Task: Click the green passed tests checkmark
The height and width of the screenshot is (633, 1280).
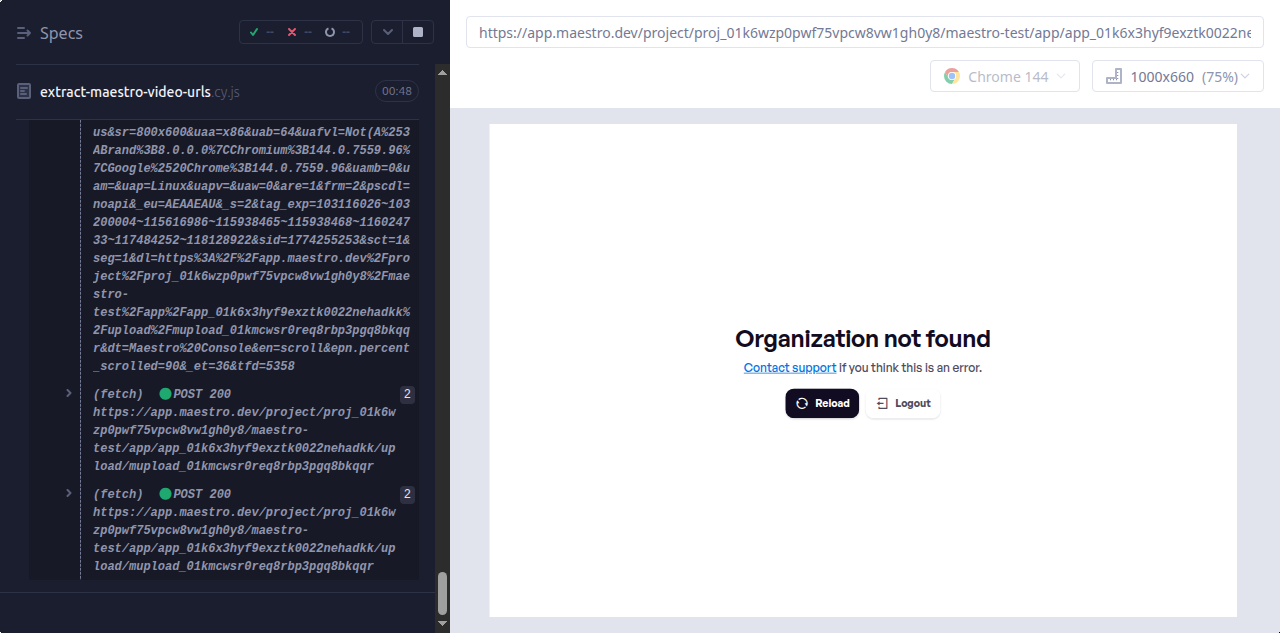Action: [254, 33]
